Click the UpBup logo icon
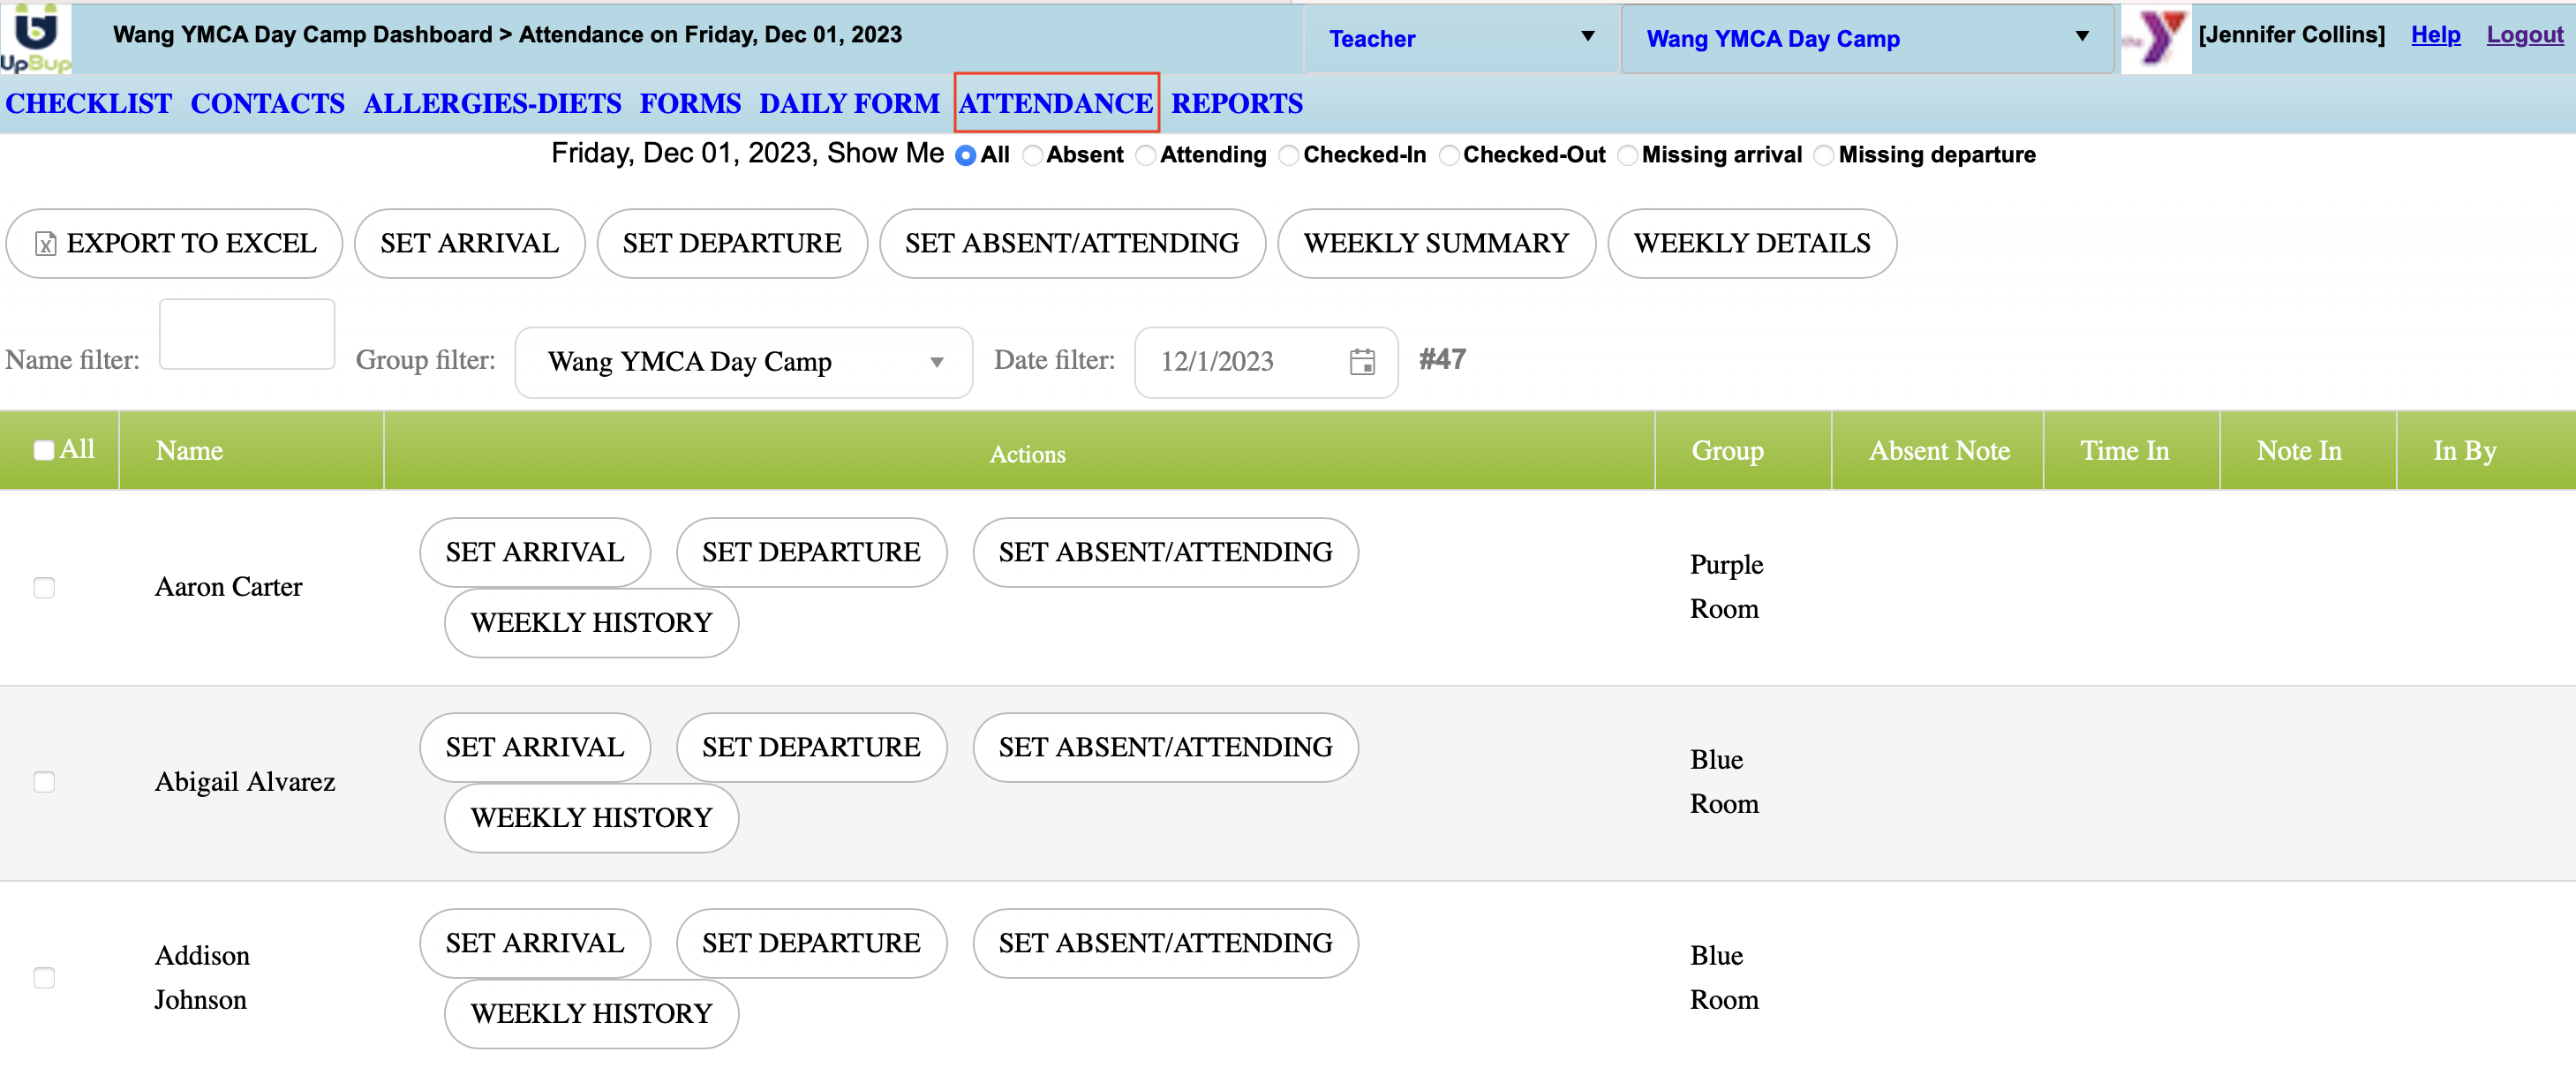This screenshot has height=1075, width=2576. coord(36,38)
